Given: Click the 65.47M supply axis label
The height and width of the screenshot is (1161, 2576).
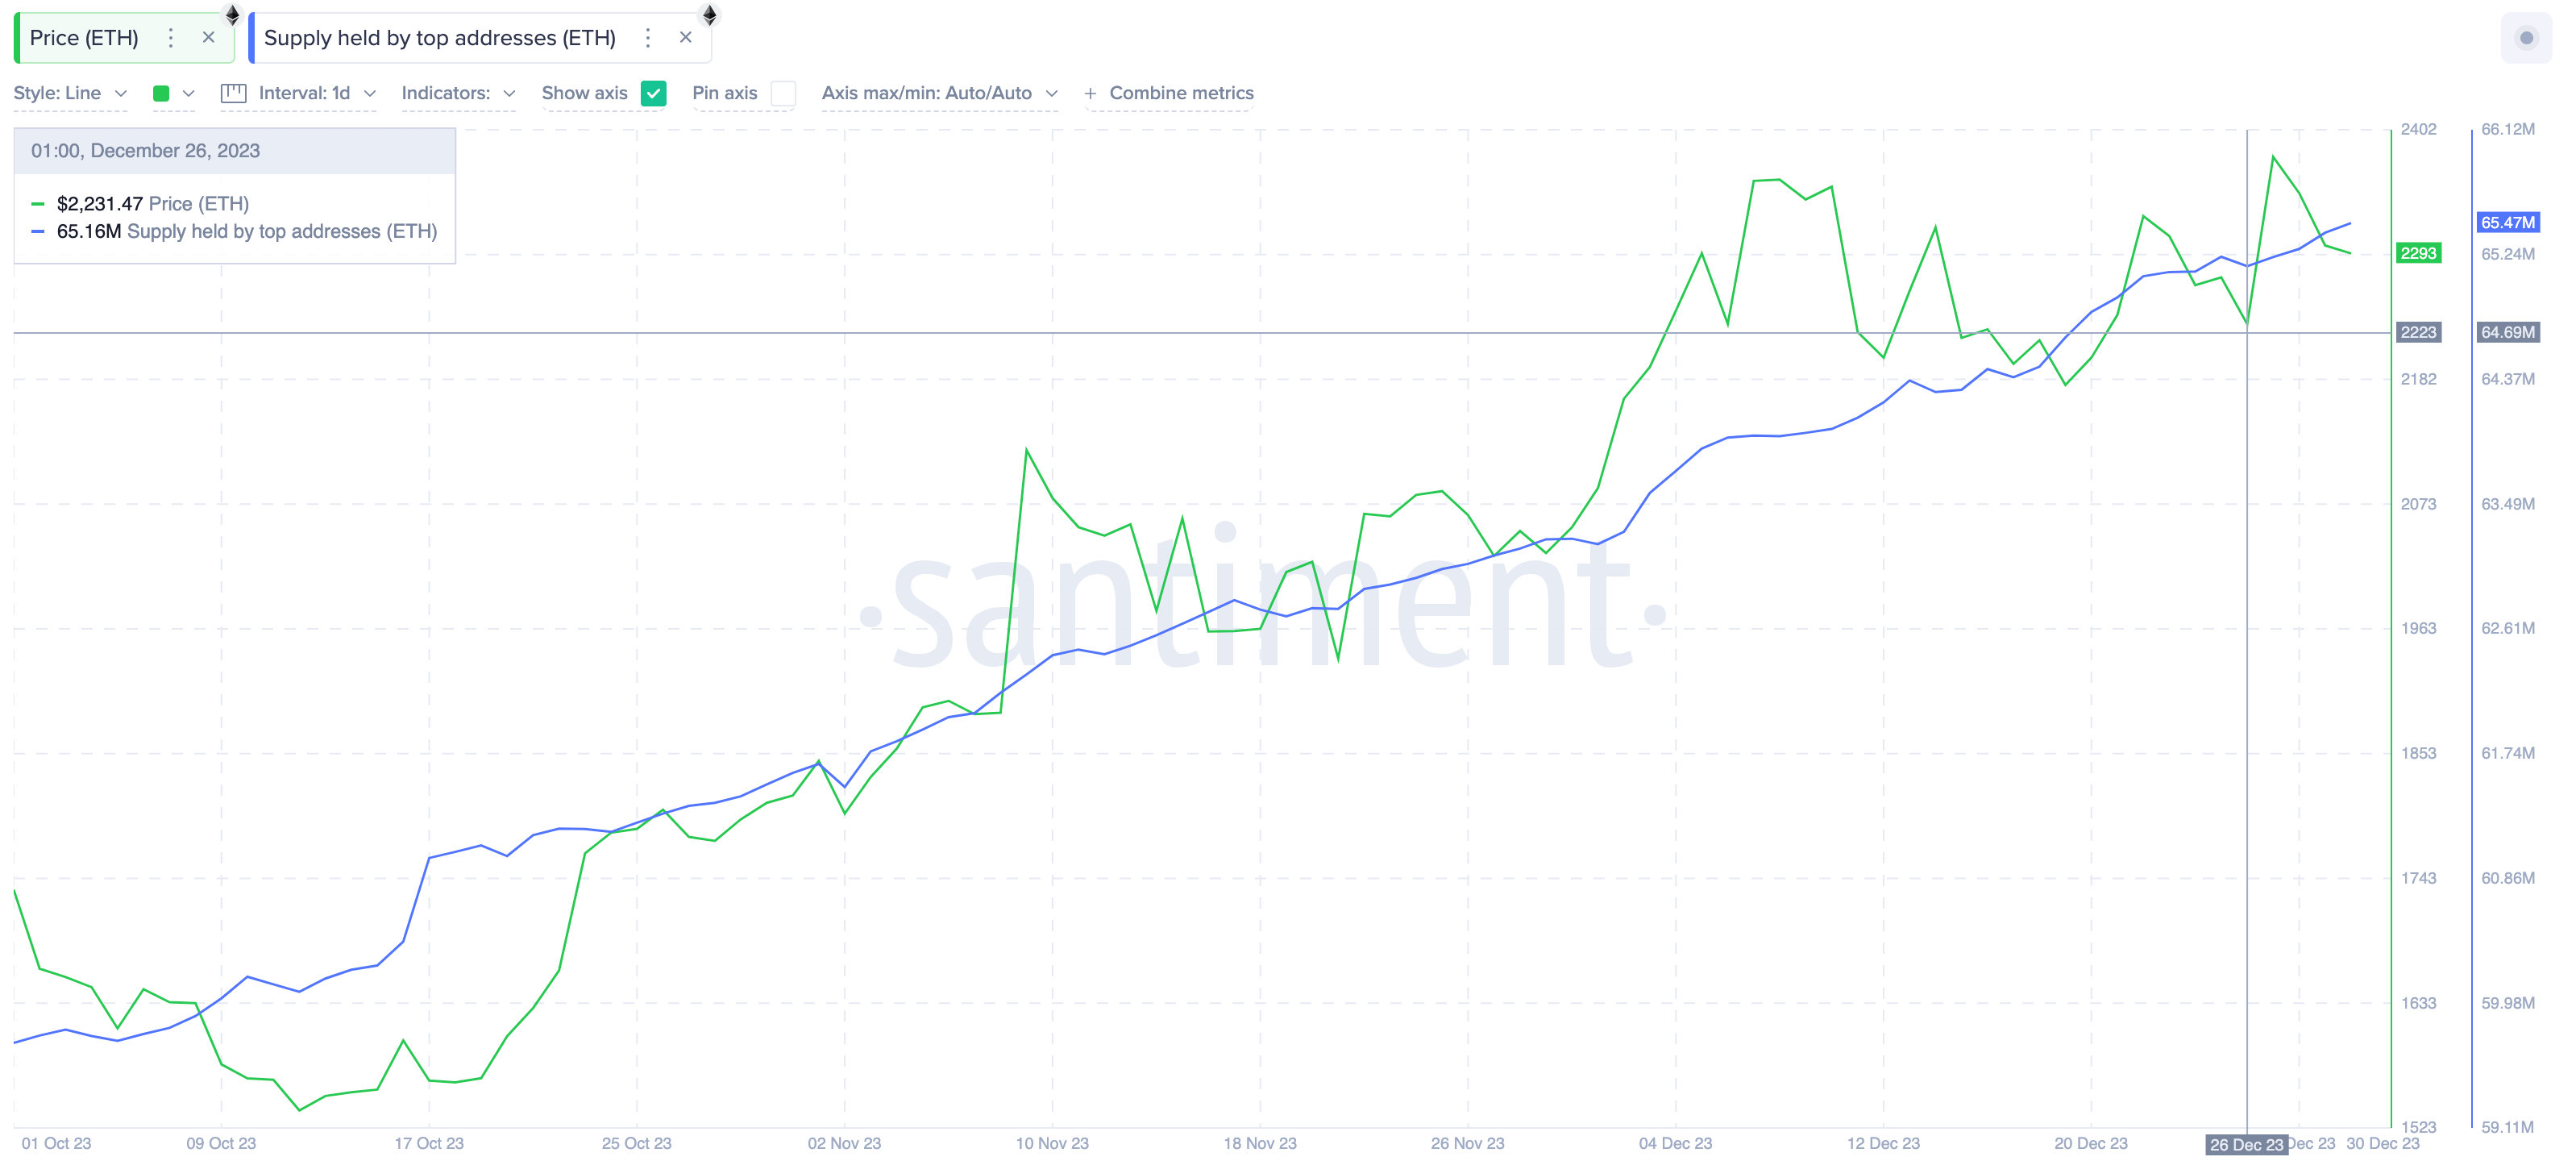Looking at the screenshot, I should [2507, 222].
